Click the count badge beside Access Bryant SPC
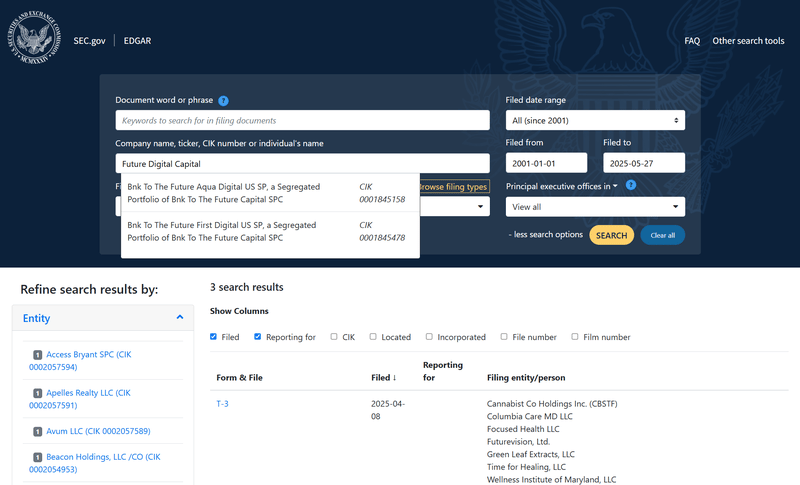The width and height of the screenshot is (800, 485). pyautogui.click(x=37, y=354)
